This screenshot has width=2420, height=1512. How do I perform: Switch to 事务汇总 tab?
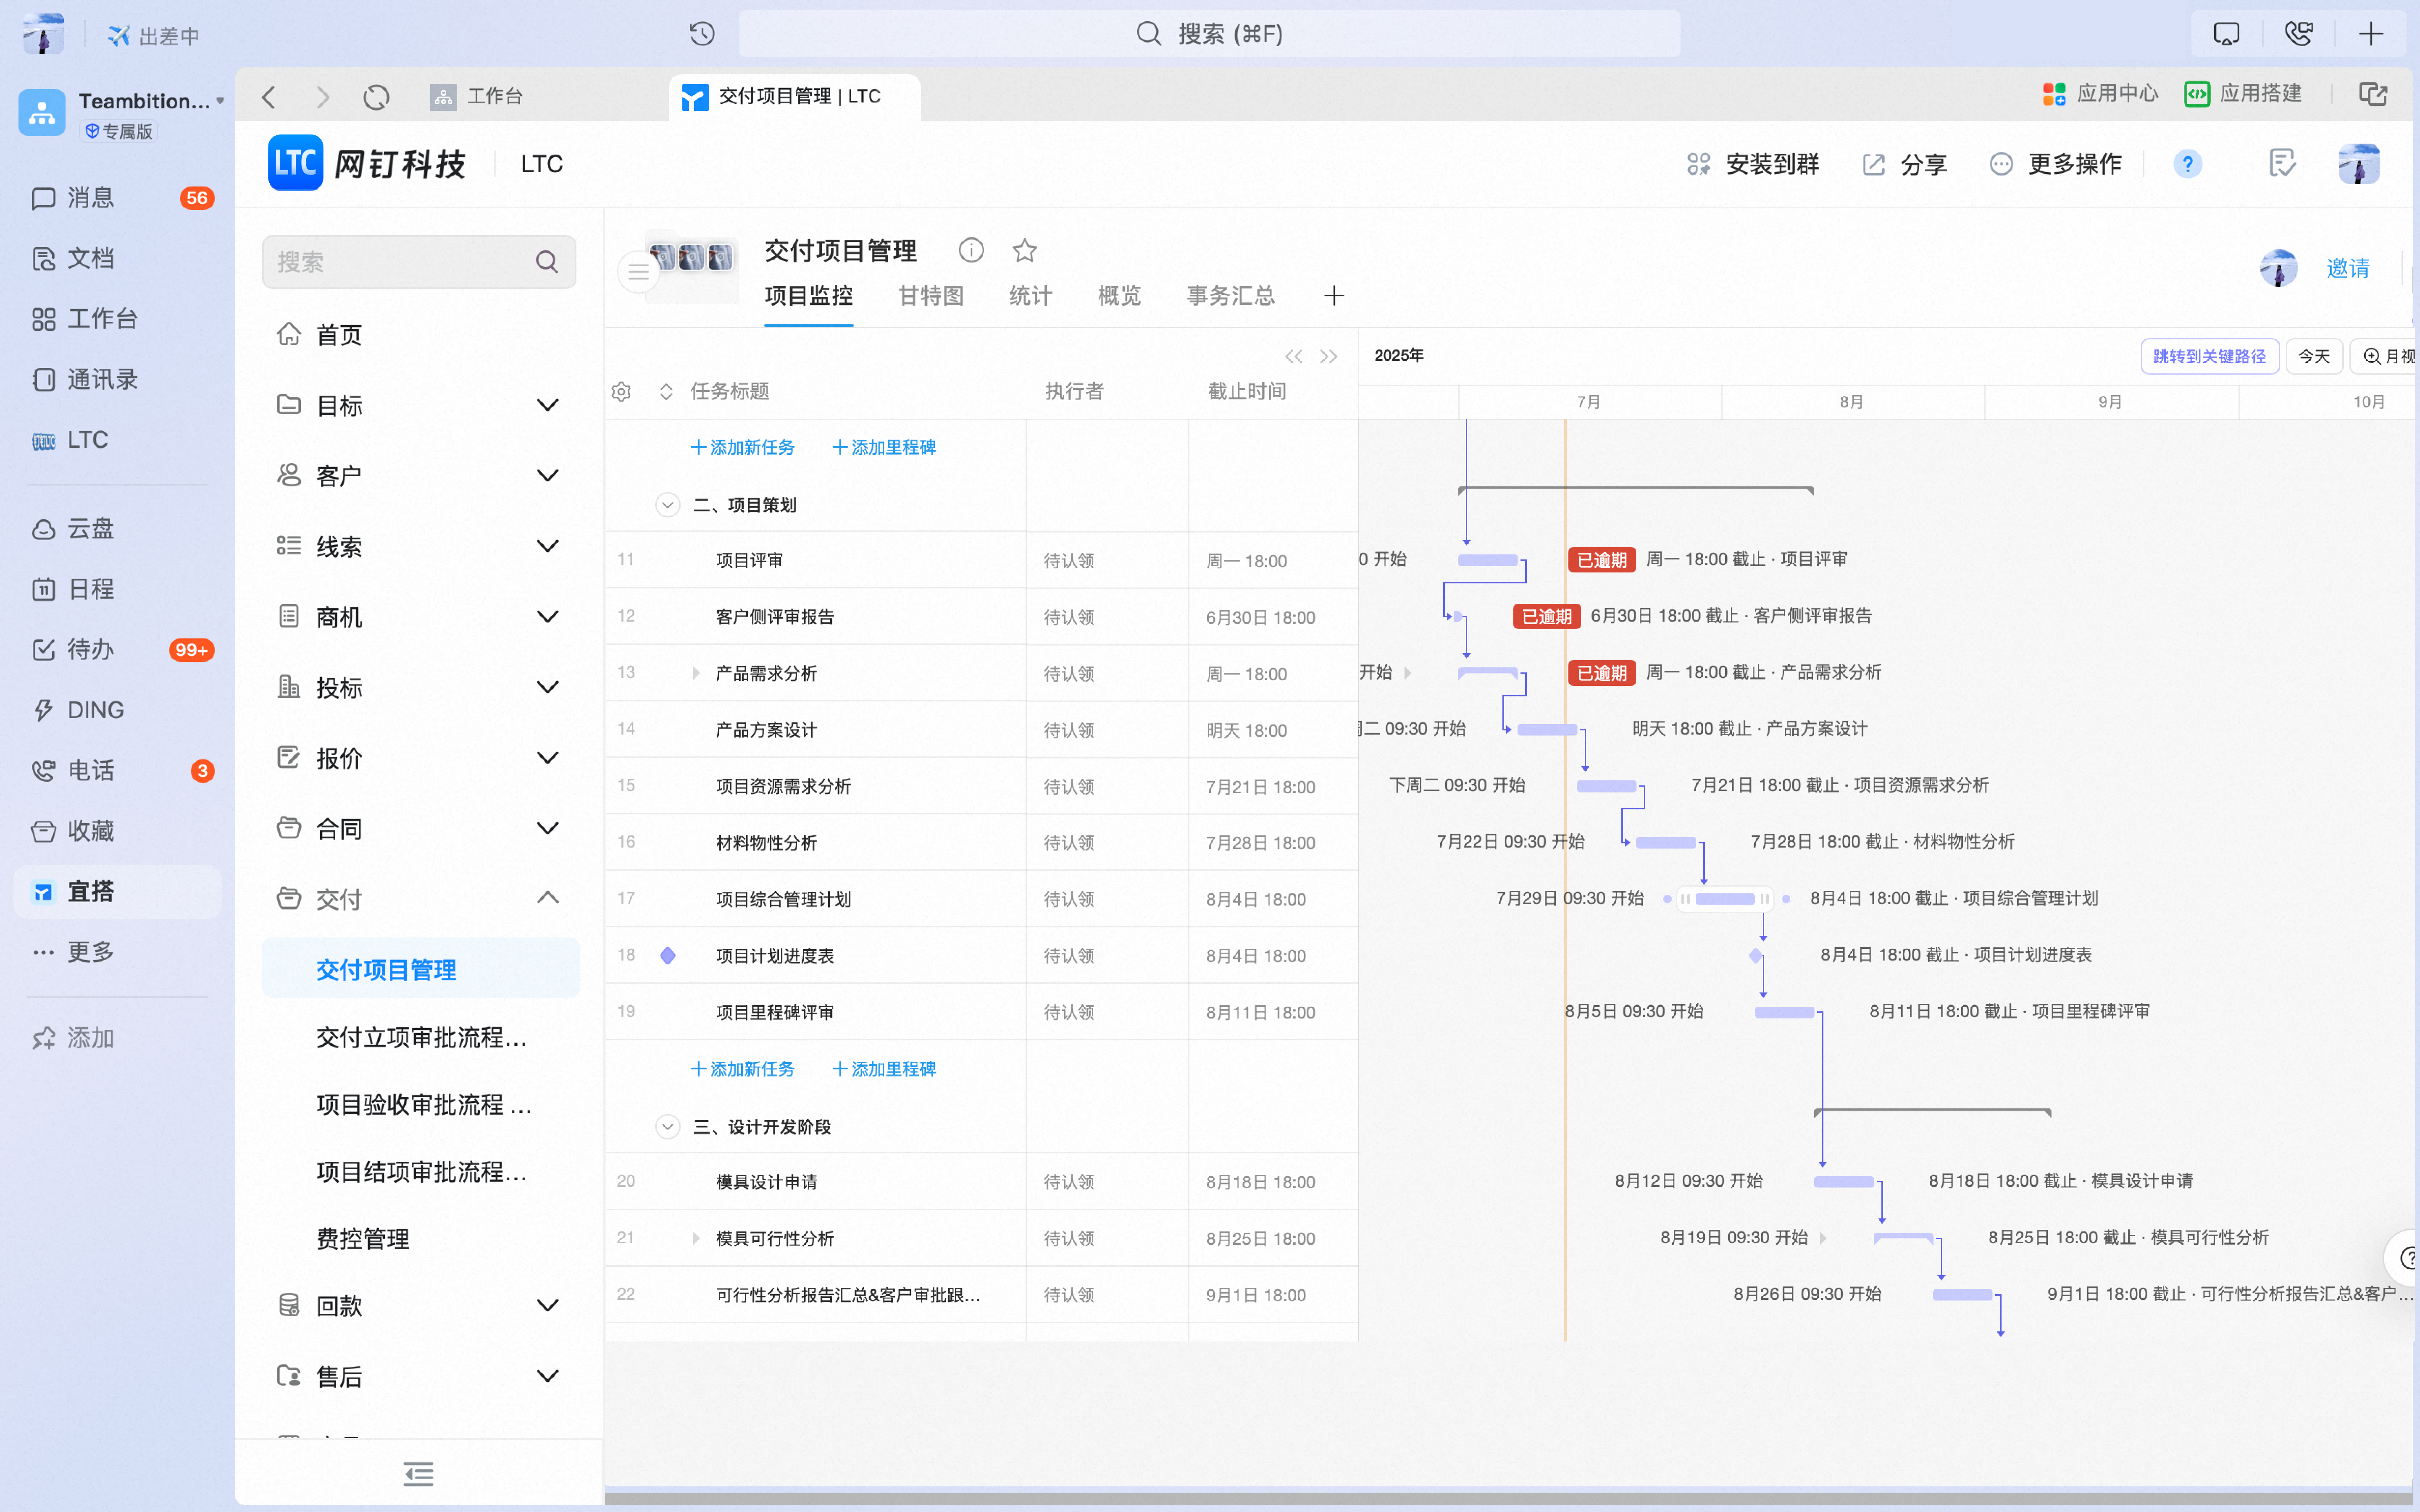[1230, 296]
